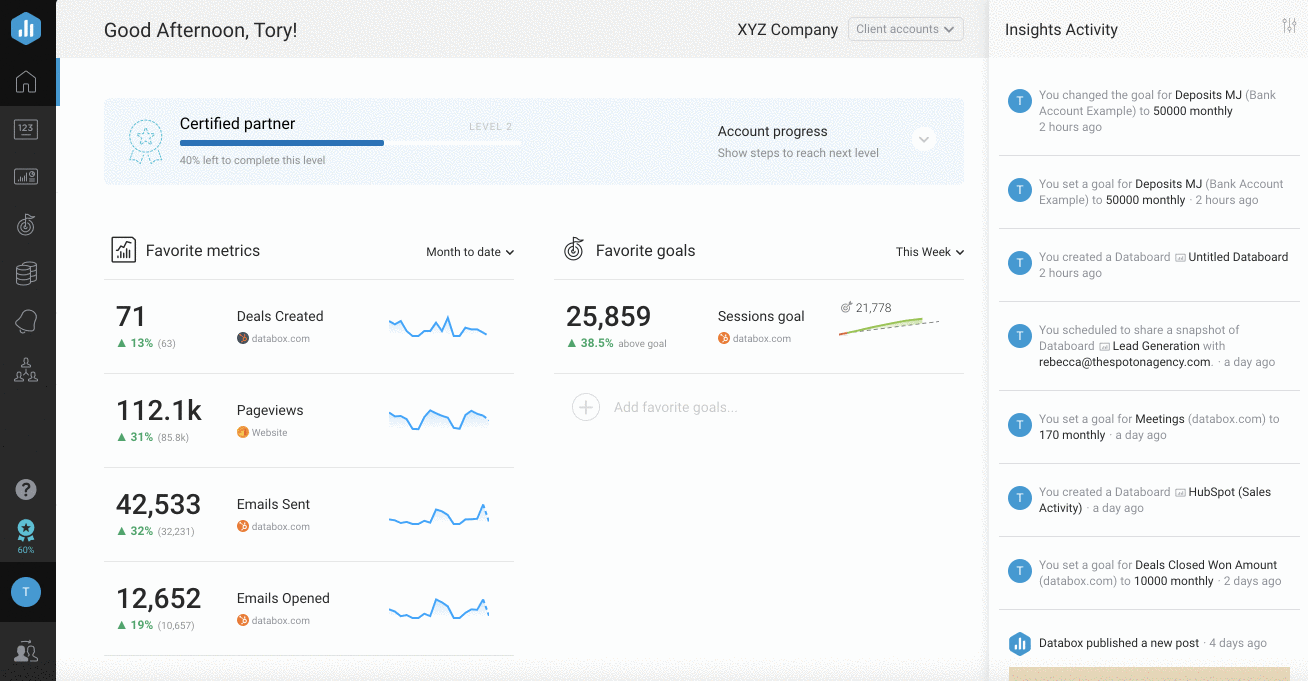Open Tory's profile avatar
The width and height of the screenshot is (1308, 681).
click(x=27, y=592)
